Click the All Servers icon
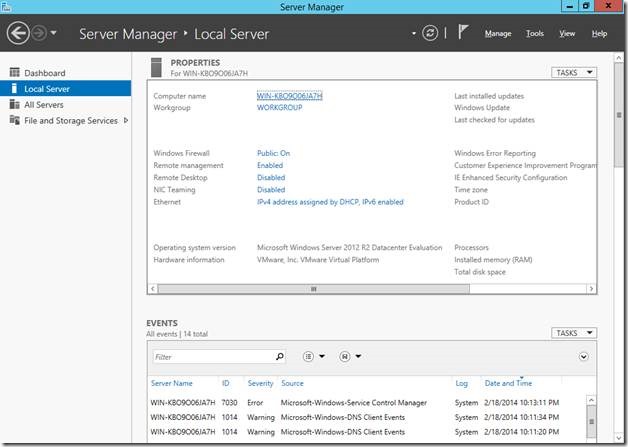This screenshot has width=628, height=447. pos(14,104)
